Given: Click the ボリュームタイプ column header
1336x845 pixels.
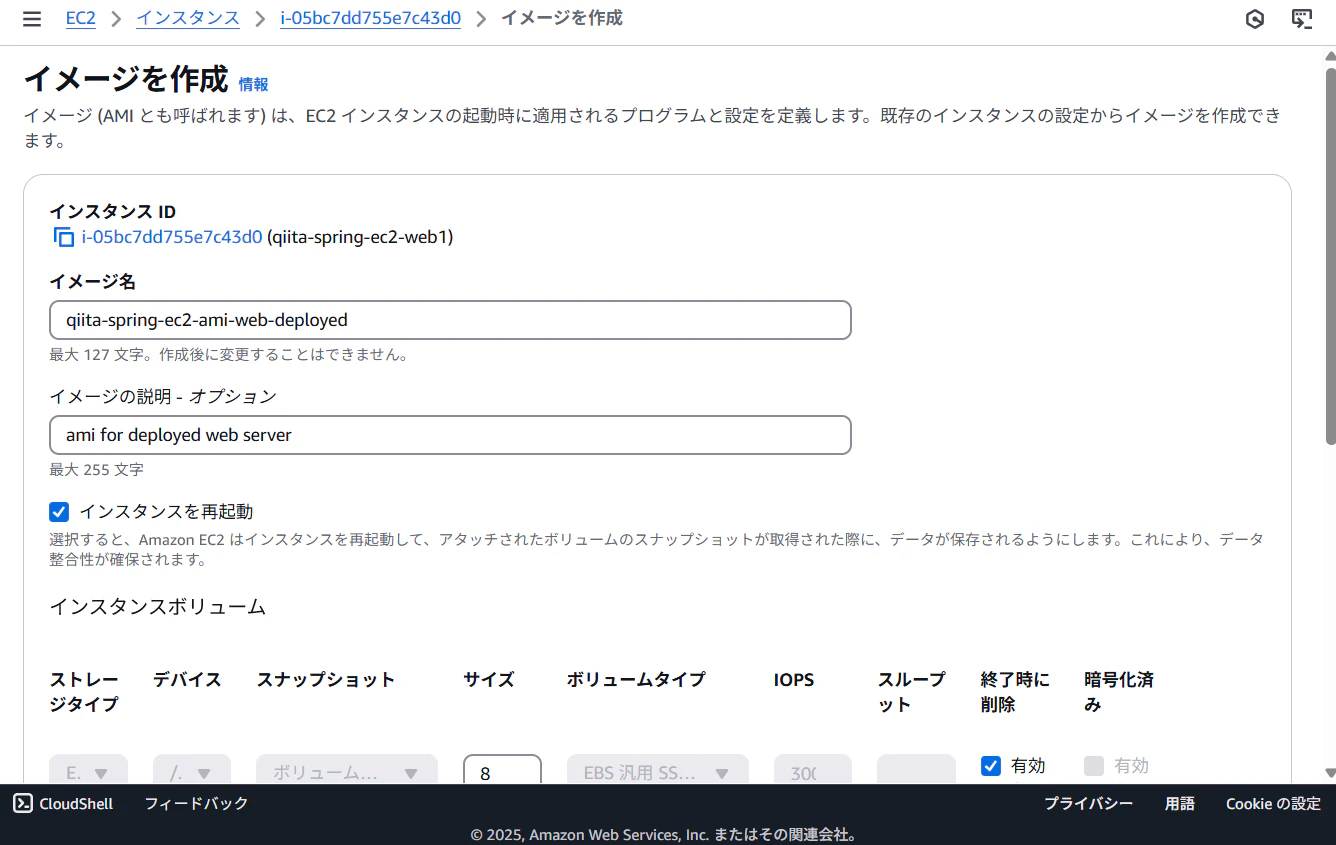Looking at the screenshot, I should (636, 680).
